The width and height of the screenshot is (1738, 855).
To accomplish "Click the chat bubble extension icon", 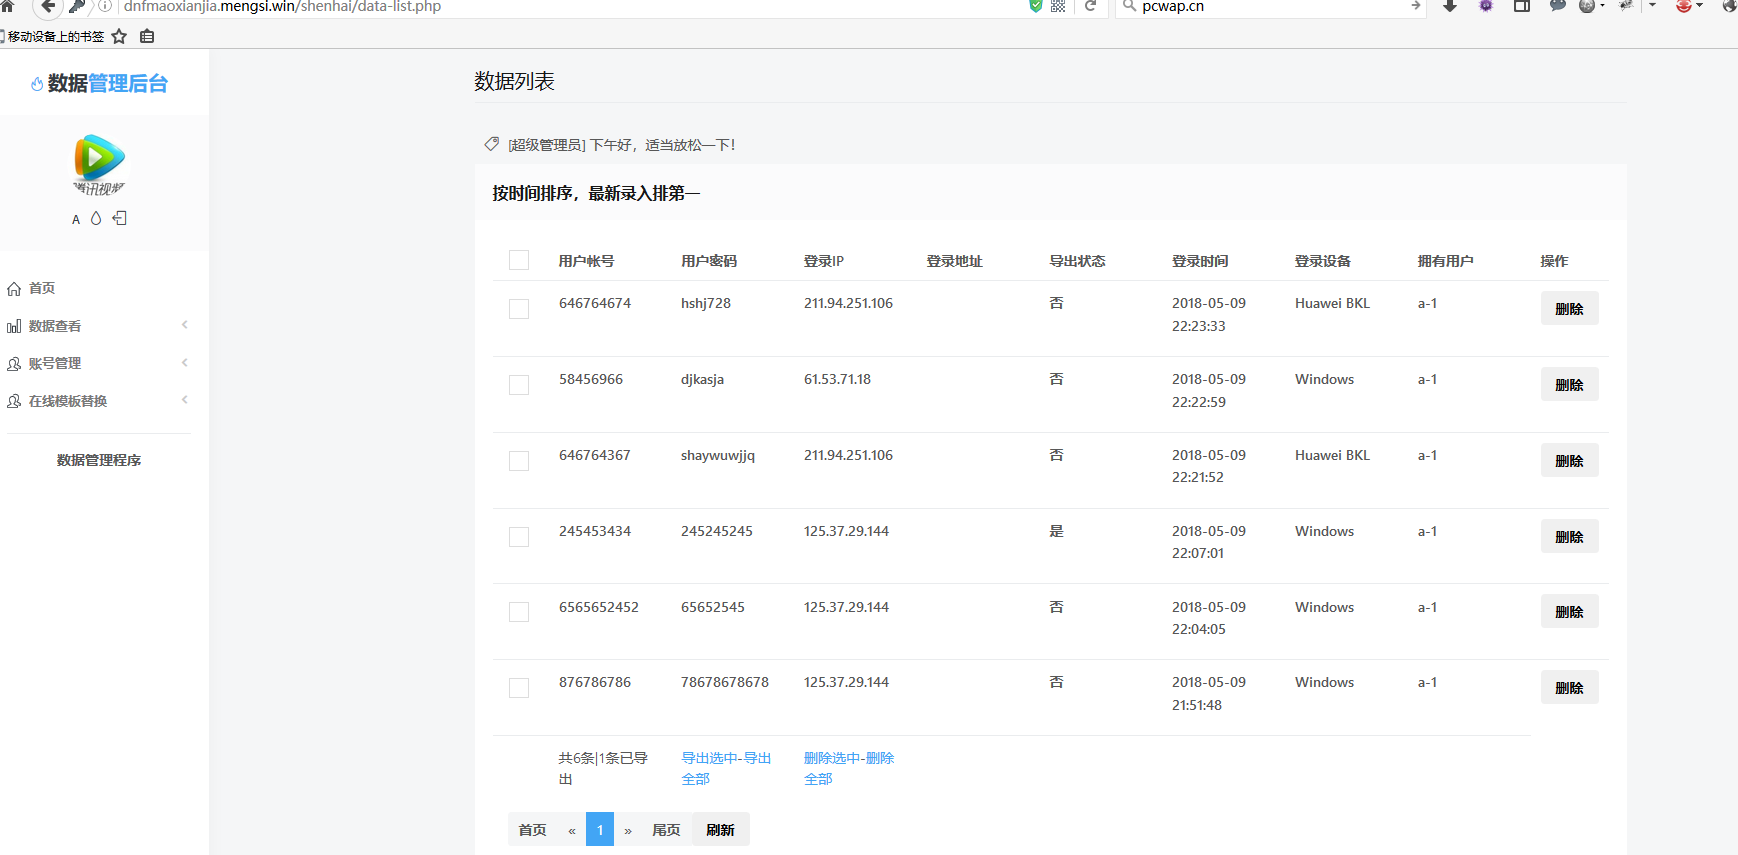I will [1558, 6].
